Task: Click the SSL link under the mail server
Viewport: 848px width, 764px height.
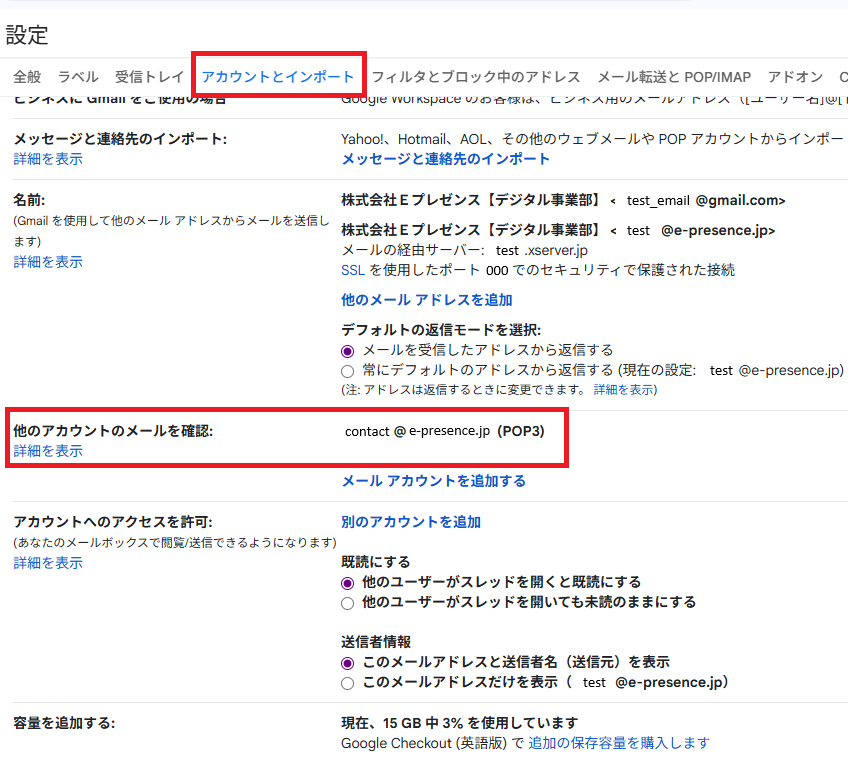Action: click(x=352, y=270)
